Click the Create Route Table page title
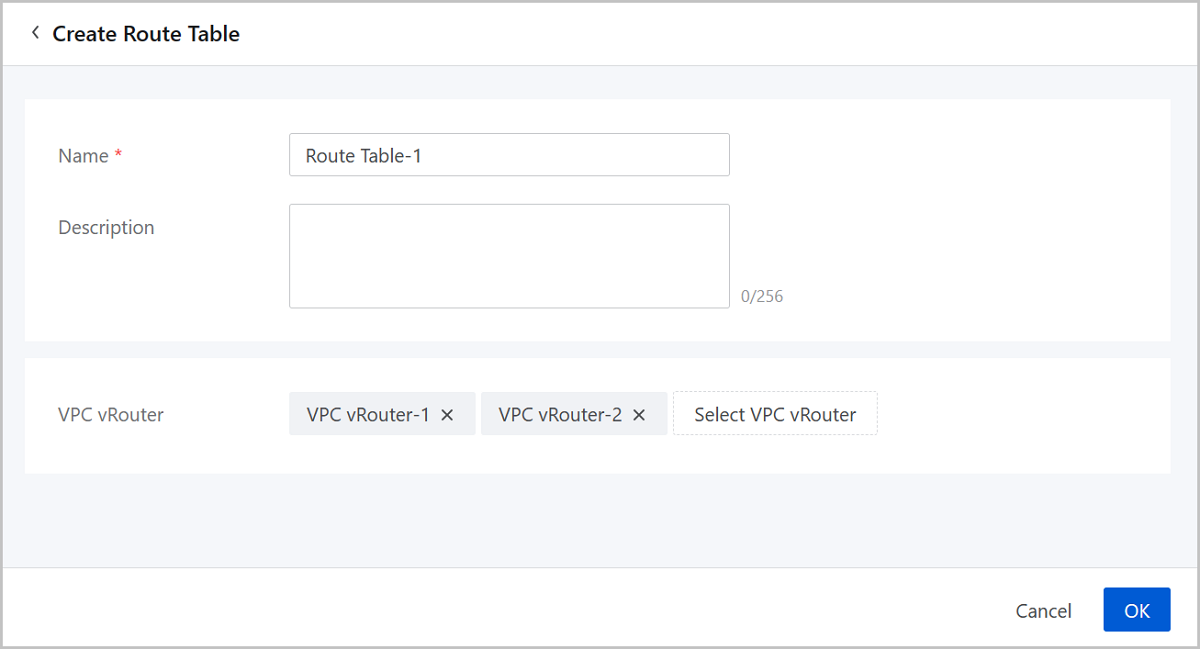 [146, 34]
